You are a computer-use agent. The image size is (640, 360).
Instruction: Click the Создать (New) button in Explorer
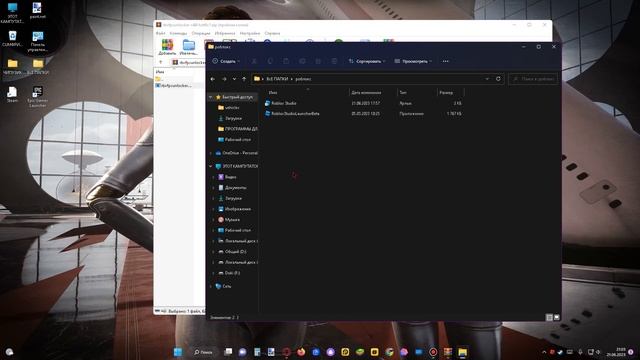point(226,61)
